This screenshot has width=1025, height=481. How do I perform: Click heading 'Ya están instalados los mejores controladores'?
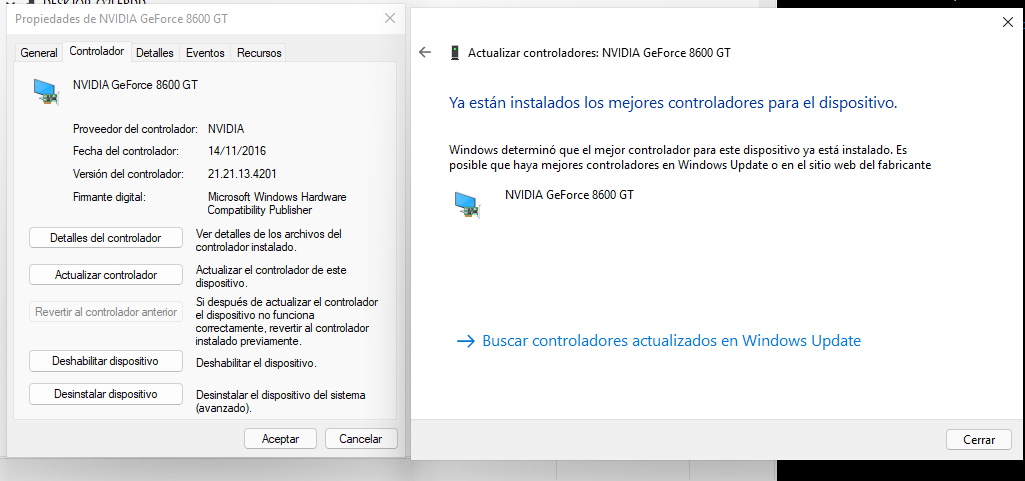click(673, 103)
